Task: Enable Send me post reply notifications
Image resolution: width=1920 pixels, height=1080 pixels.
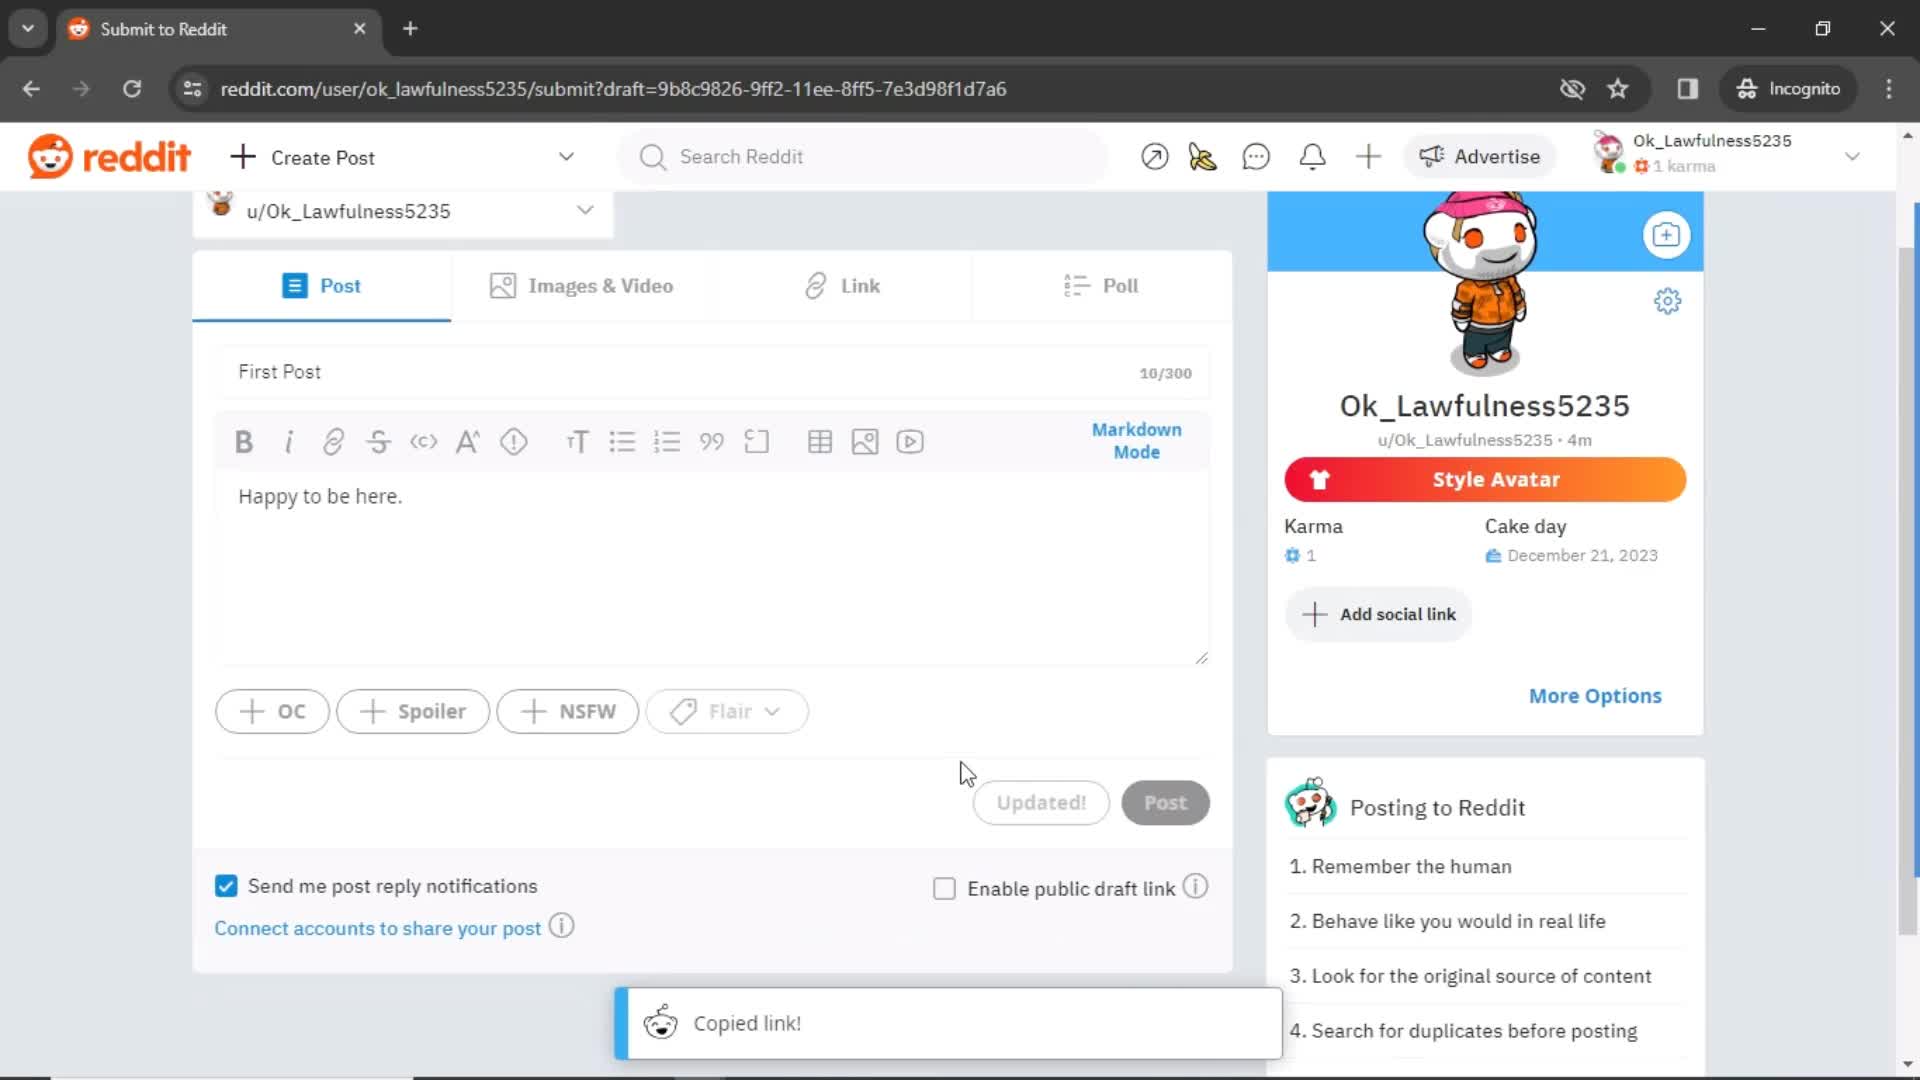Action: click(x=227, y=885)
